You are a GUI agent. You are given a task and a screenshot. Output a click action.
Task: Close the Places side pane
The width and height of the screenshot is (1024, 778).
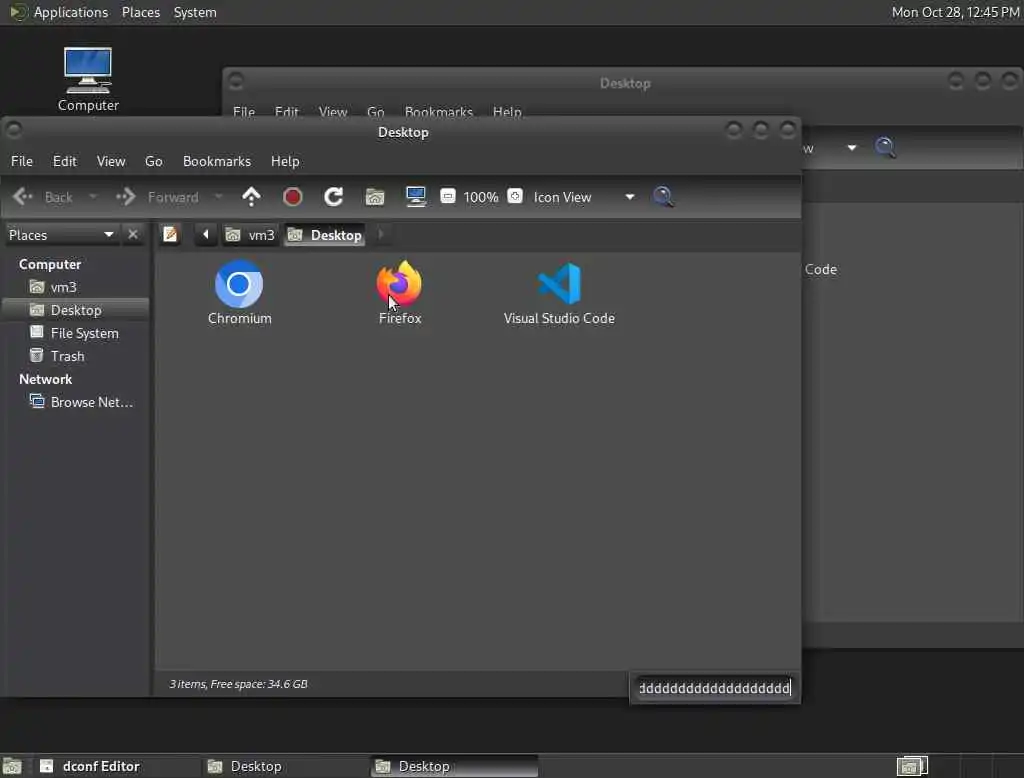pos(133,234)
